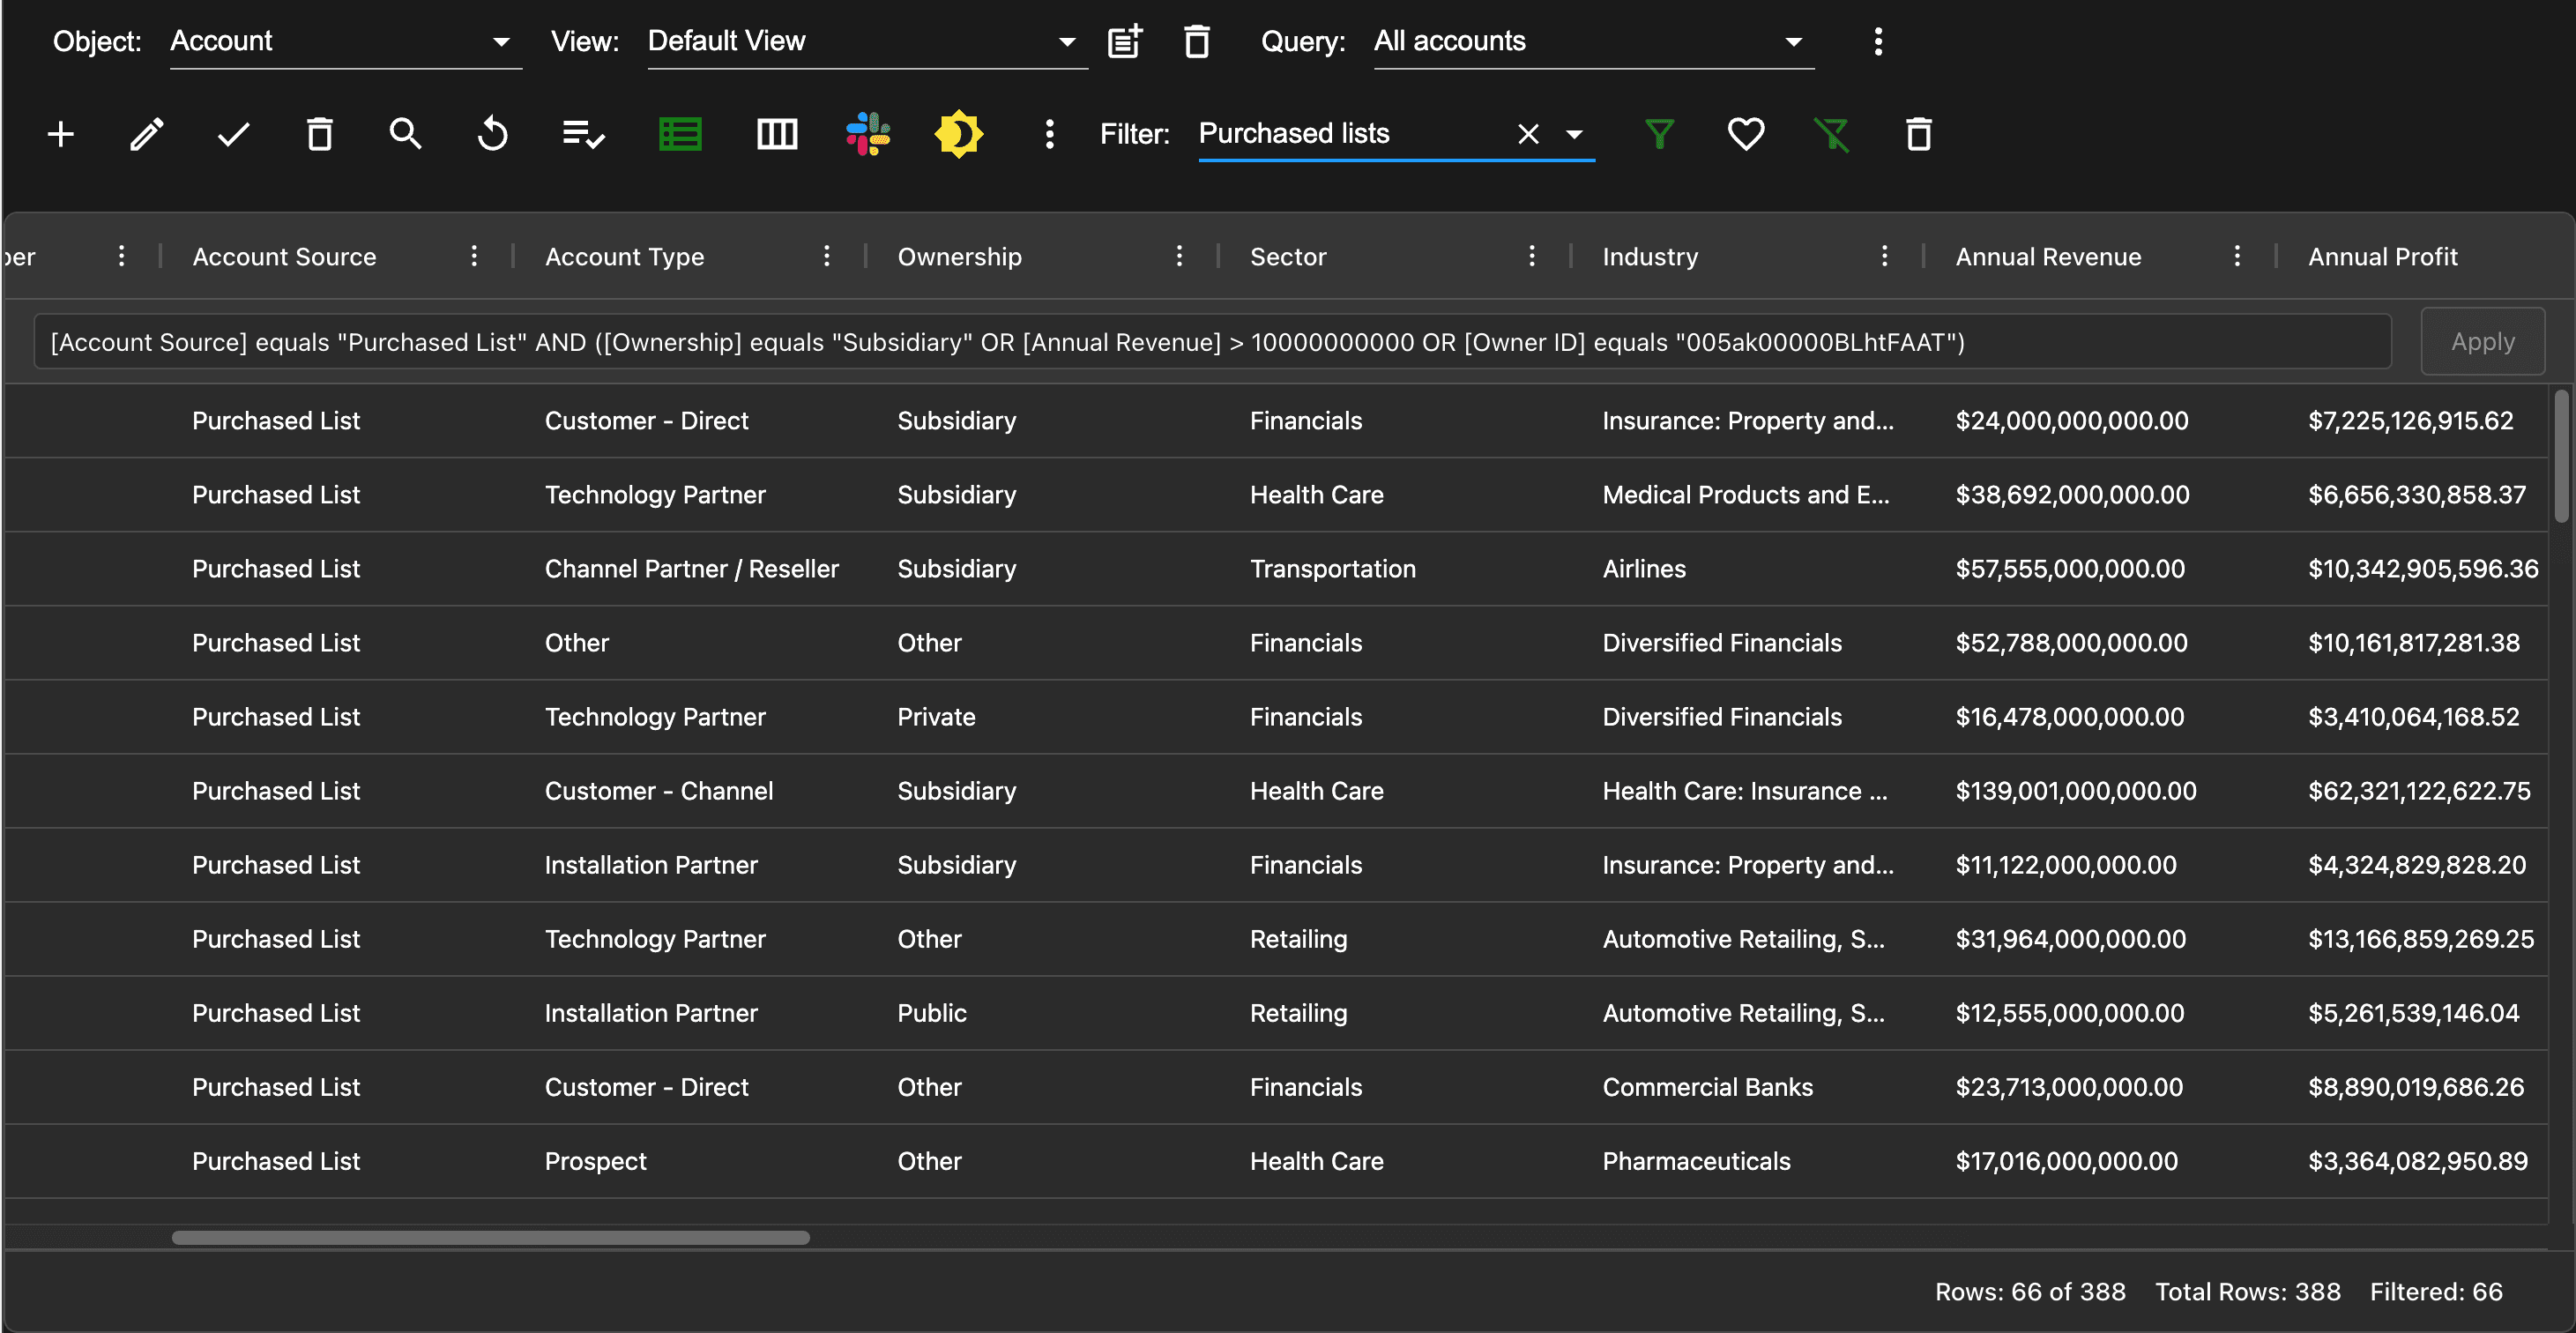Toggle the green row list view icon
This screenshot has height=1333, width=2576.
tap(680, 134)
